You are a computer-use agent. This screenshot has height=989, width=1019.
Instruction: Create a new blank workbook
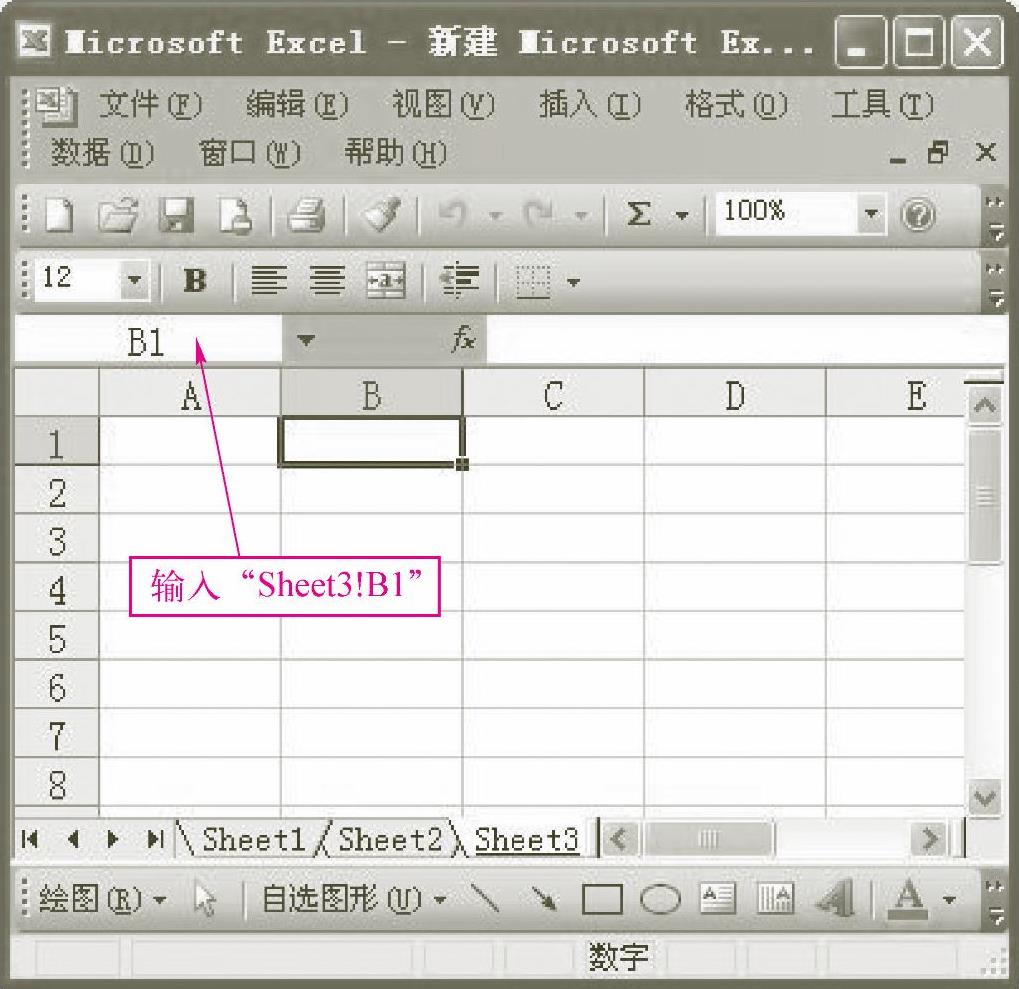59,214
